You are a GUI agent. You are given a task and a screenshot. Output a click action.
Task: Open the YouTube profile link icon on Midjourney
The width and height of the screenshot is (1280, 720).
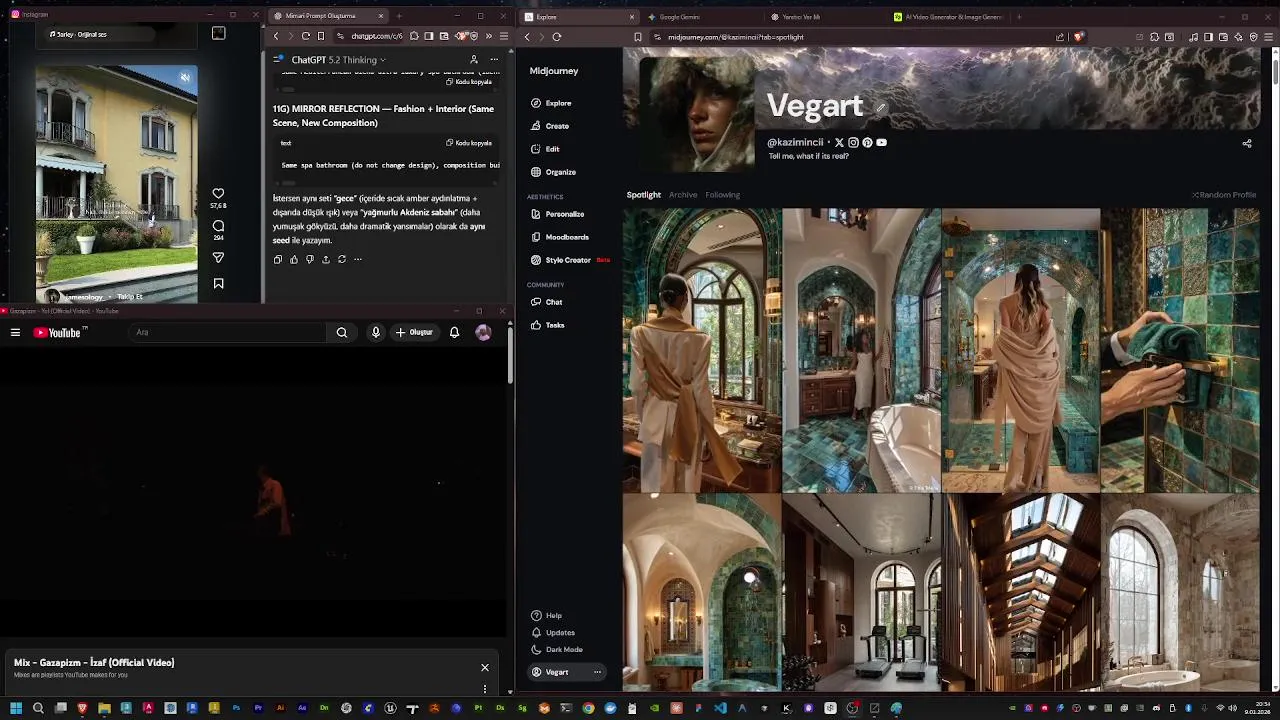pos(881,143)
